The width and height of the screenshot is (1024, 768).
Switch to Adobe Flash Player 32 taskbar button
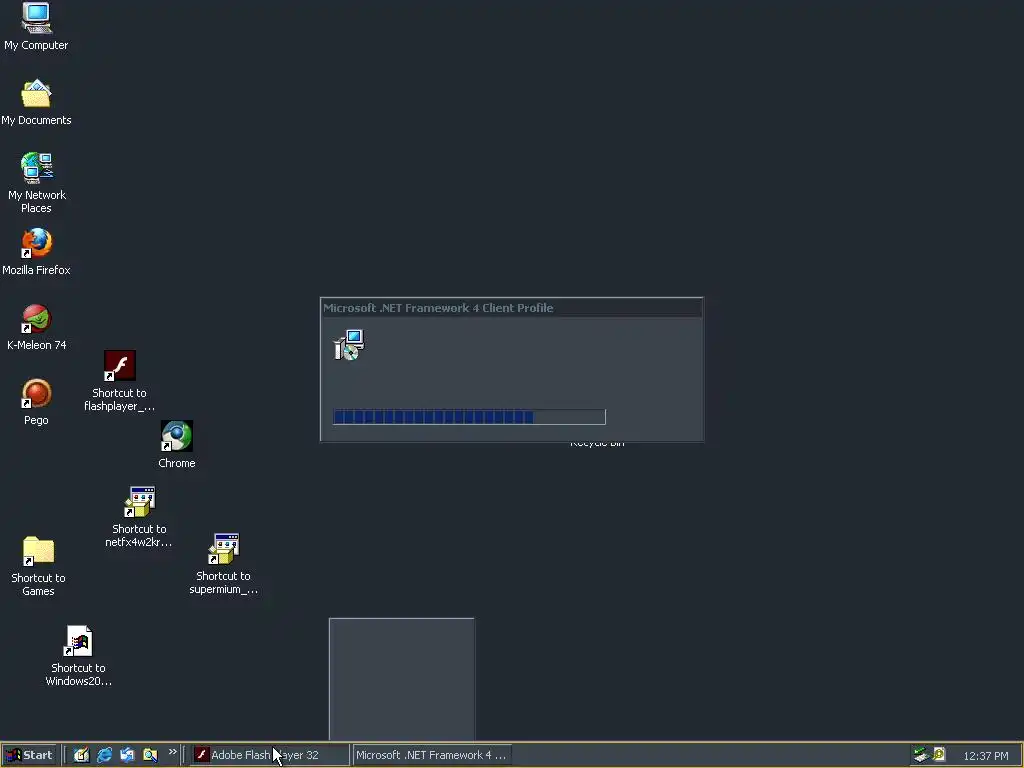click(270, 755)
